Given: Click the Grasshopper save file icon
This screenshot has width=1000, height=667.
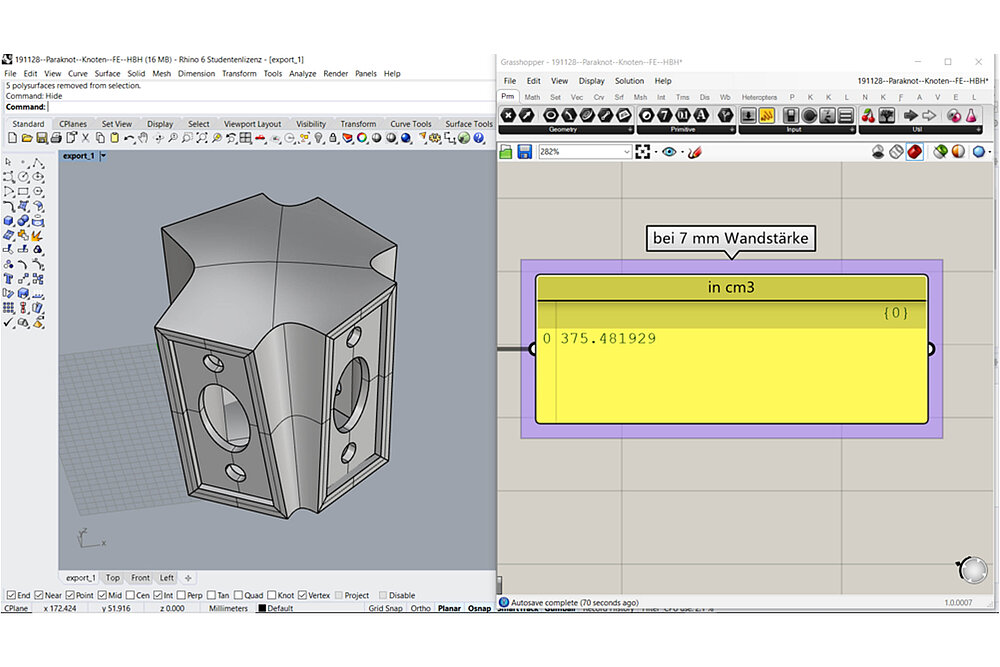Looking at the screenshot, I should click(523, 152).
